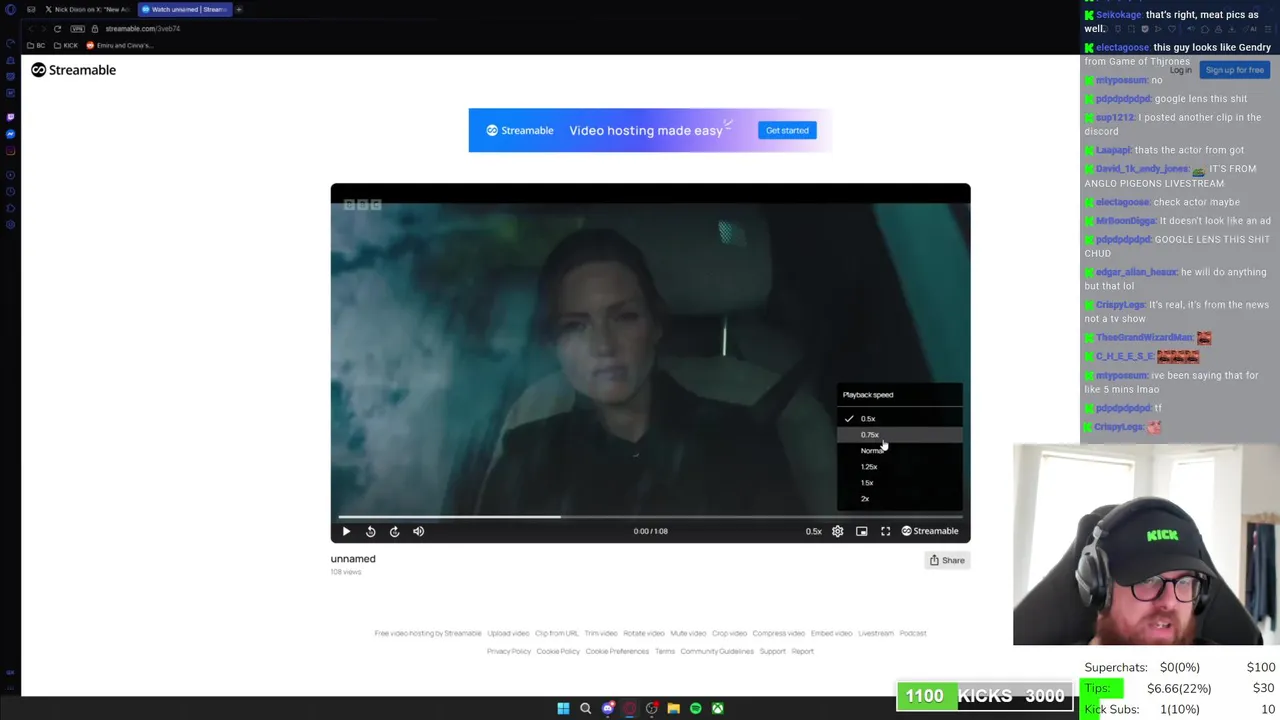Open Opera menu icon
The width and height of the screenshot is (1280, 720).
[x=11, y=9]
